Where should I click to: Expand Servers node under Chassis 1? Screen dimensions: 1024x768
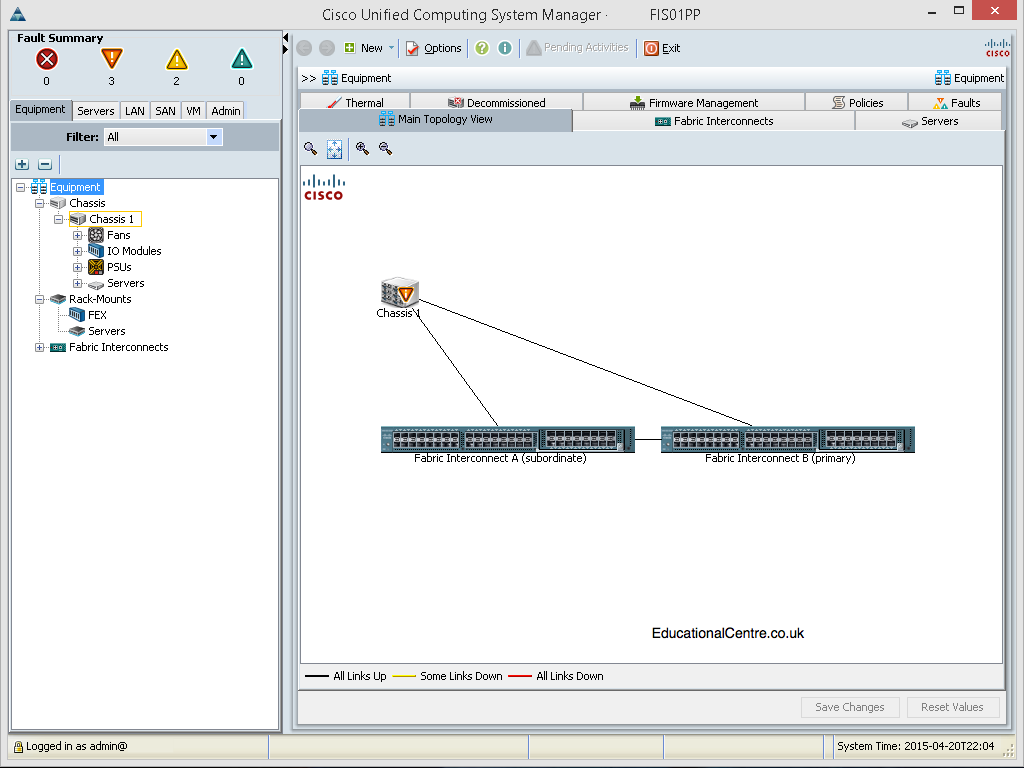(77, 283)
